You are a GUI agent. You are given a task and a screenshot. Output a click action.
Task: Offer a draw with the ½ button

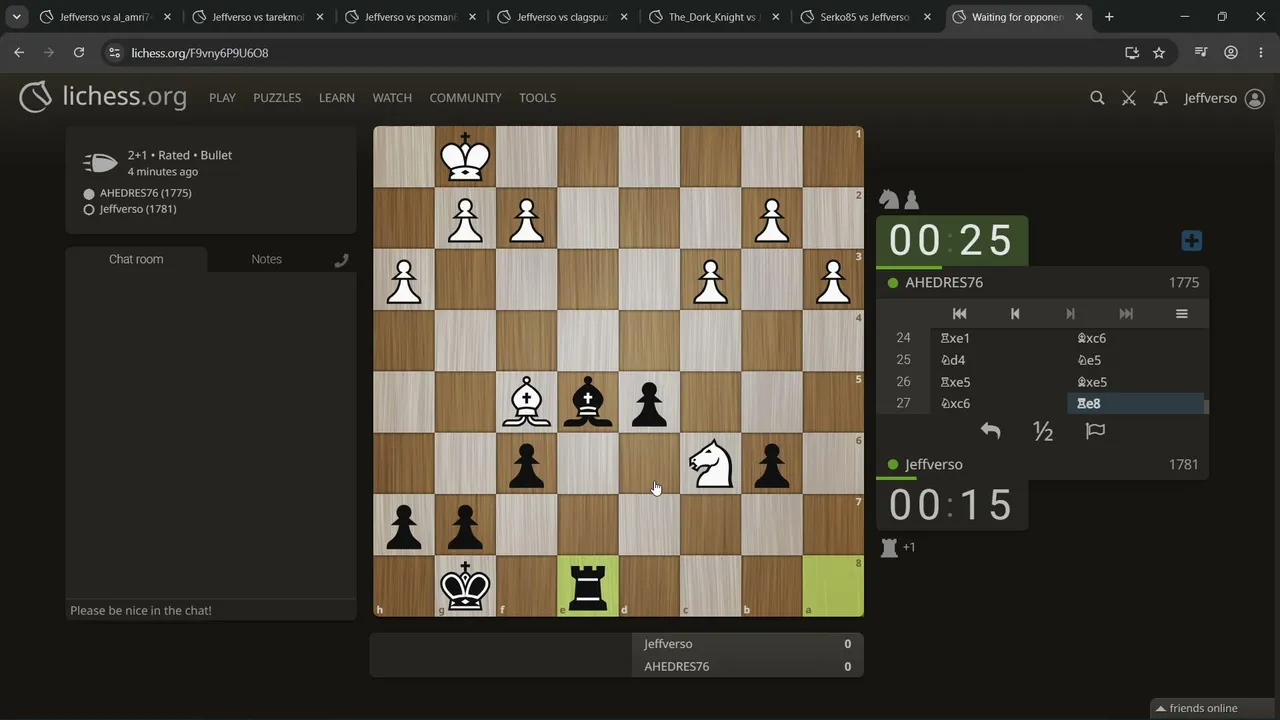pos(1043,431)
